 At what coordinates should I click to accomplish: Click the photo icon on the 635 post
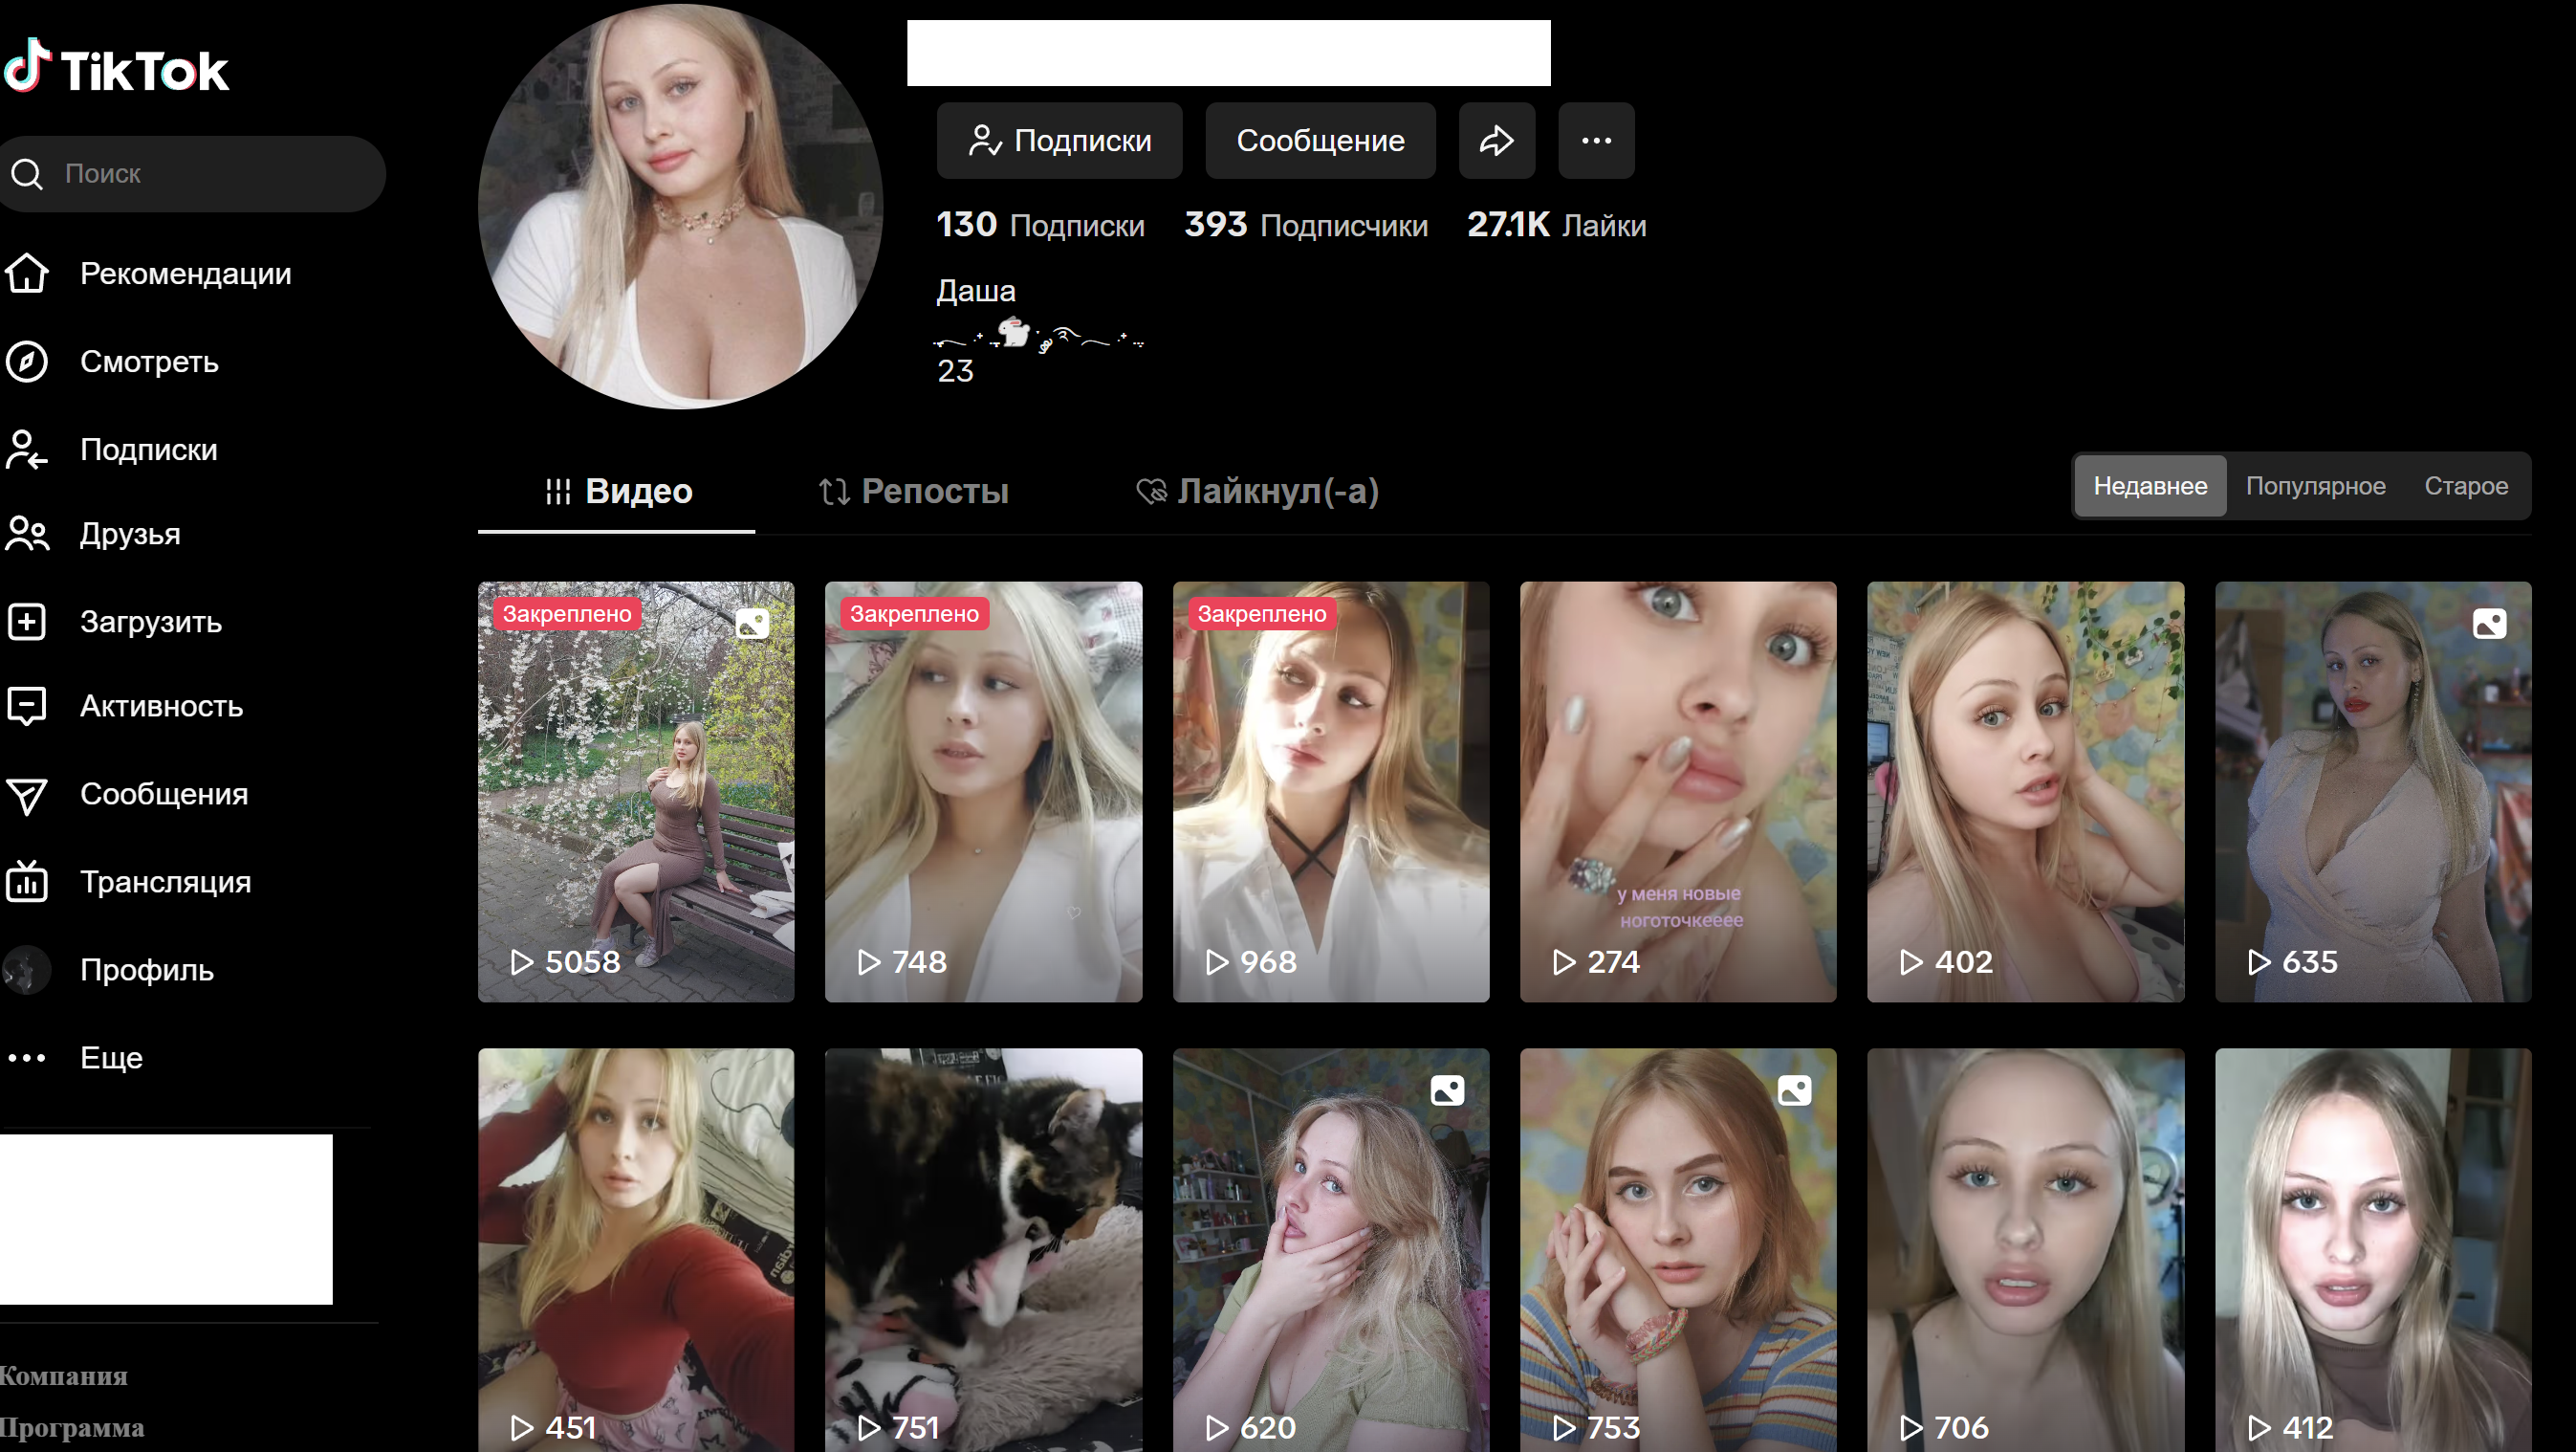(2489, 624)
